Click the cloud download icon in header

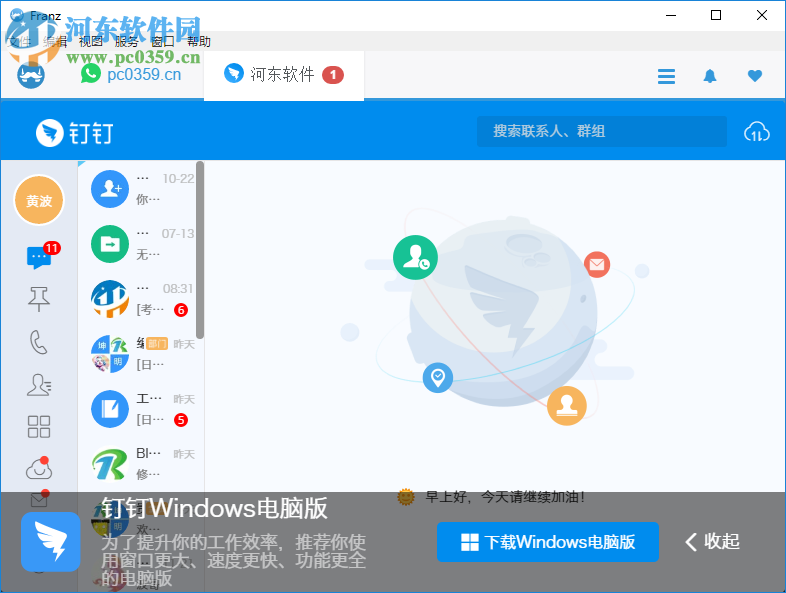(756, 132)
